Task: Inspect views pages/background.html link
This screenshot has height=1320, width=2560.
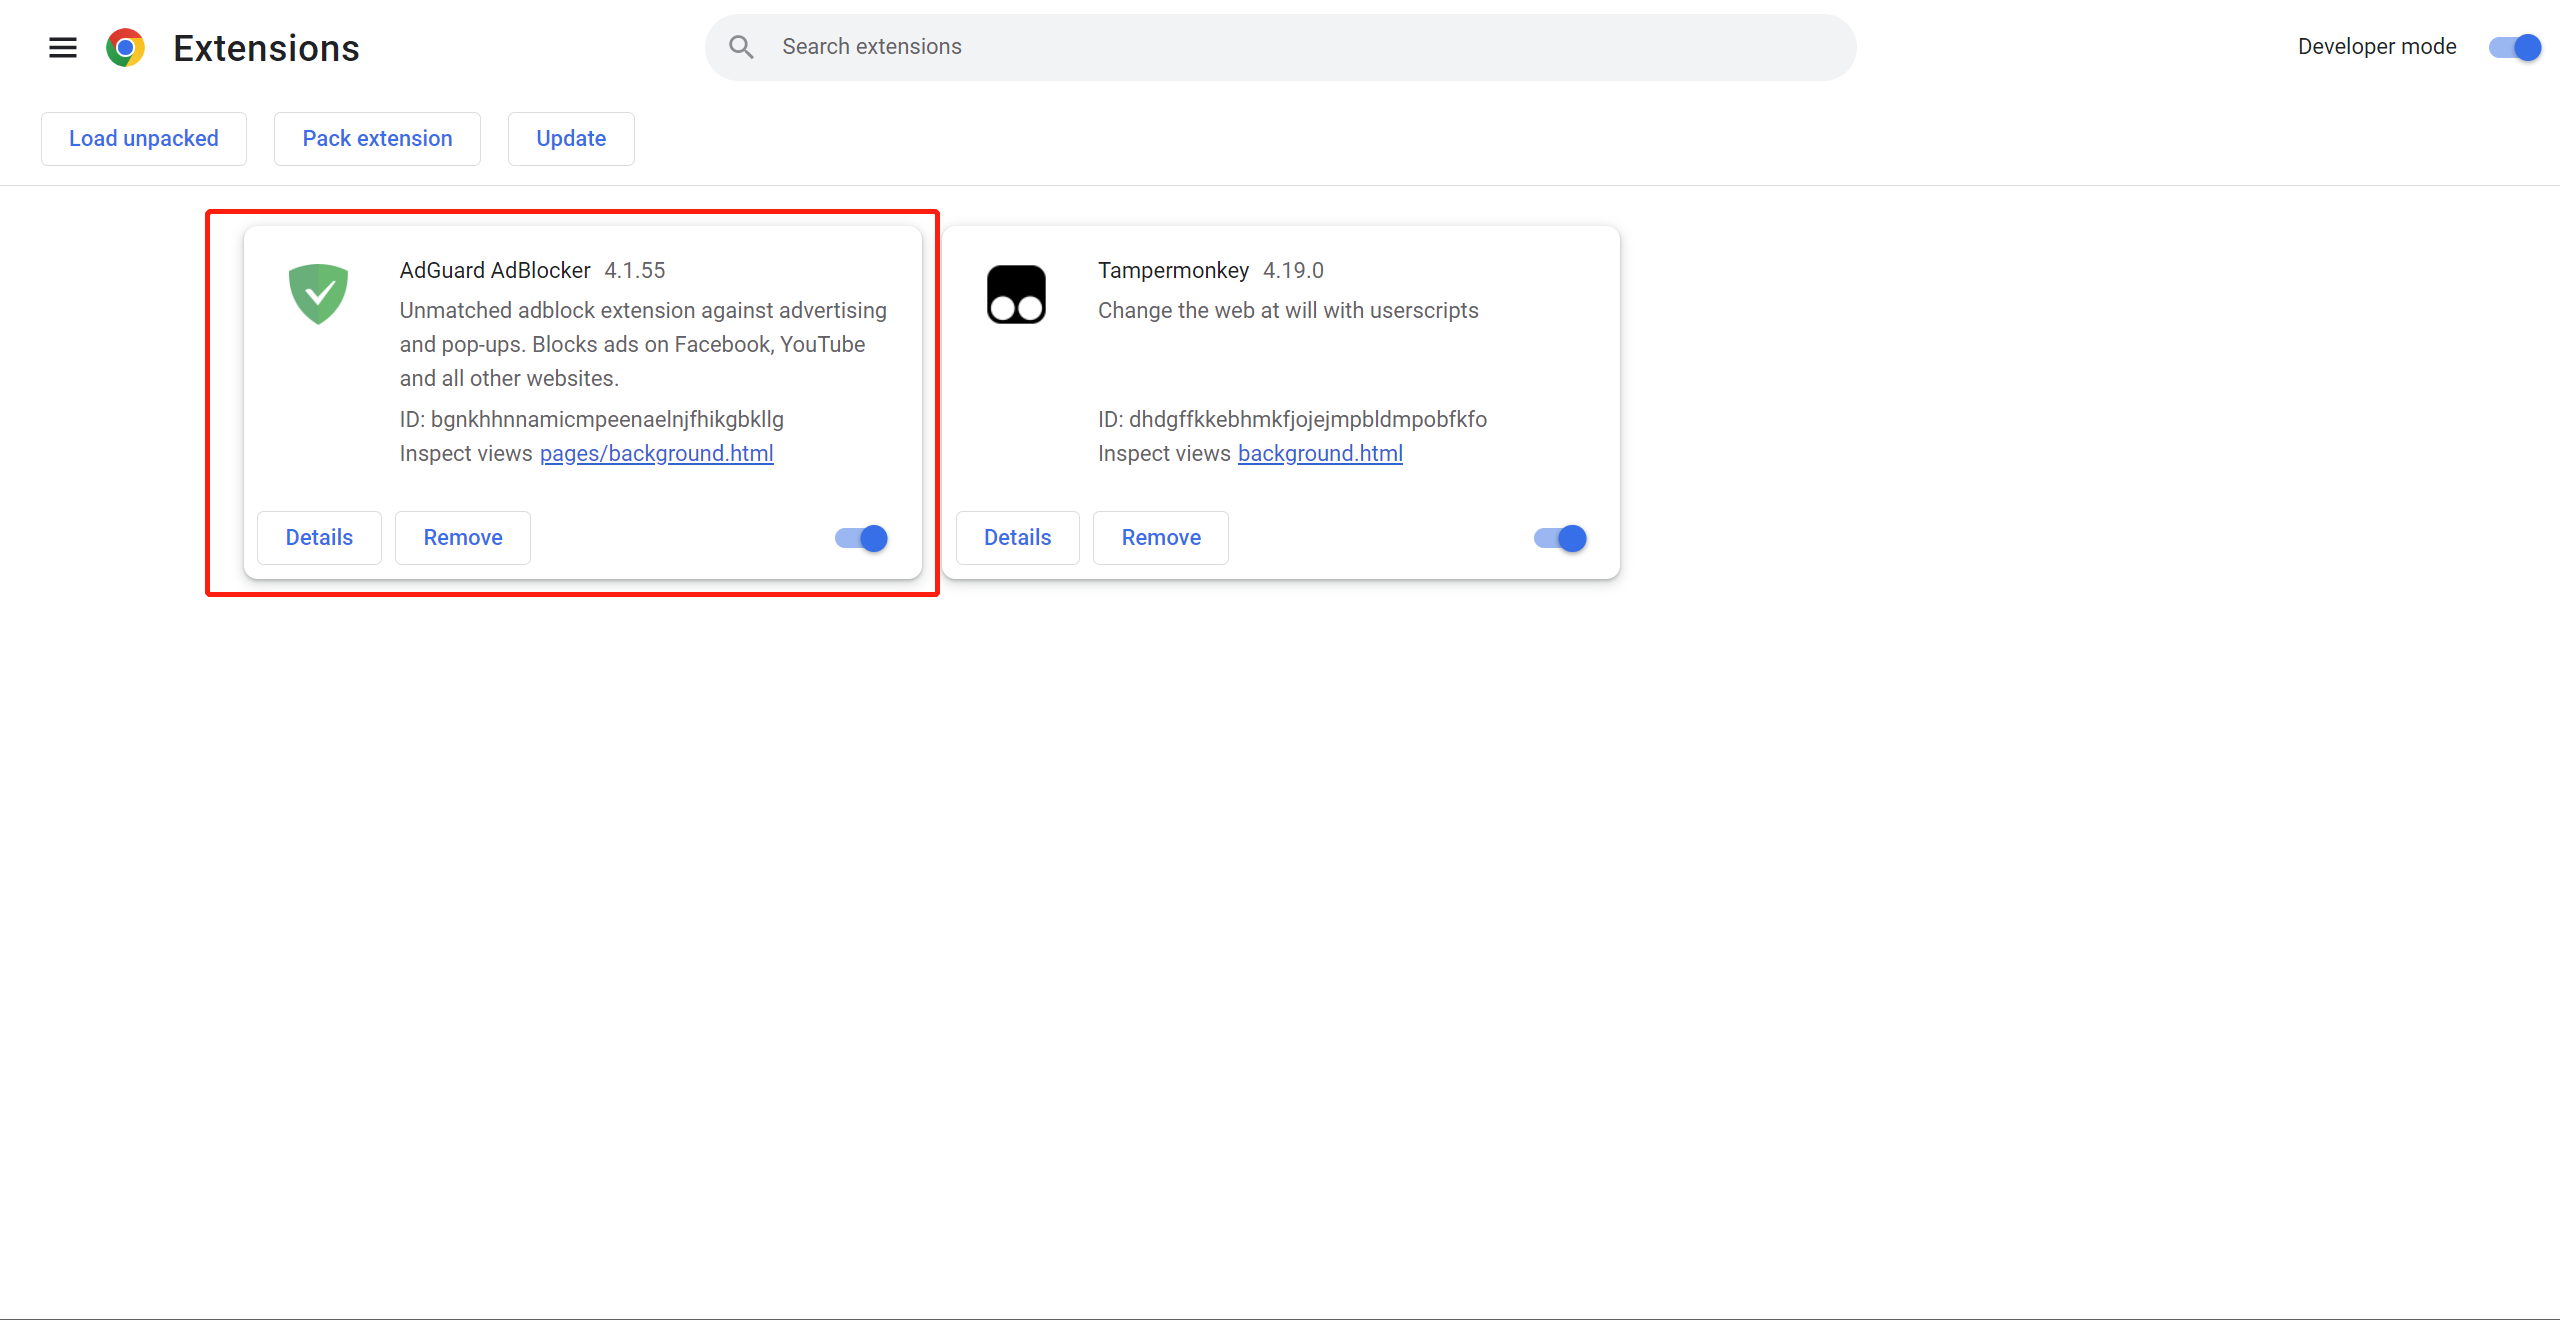Action: click(656, 453)
